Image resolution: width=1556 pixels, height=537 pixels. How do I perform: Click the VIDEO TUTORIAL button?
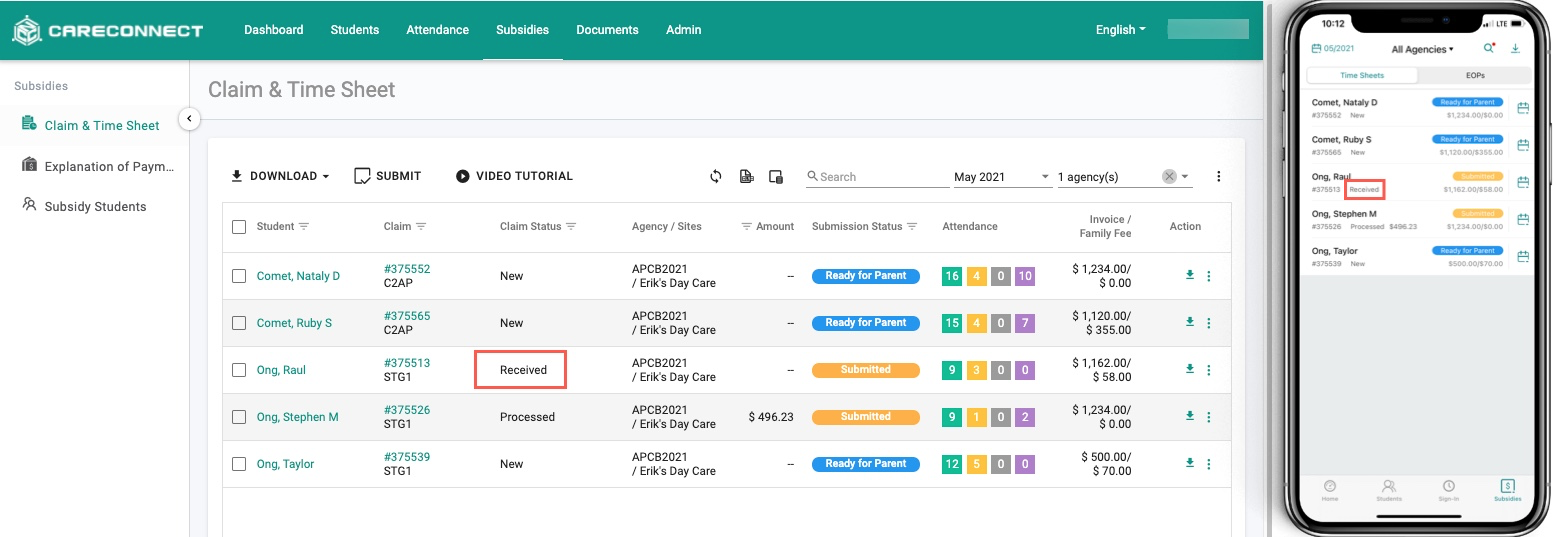click(x=514, y=176)
